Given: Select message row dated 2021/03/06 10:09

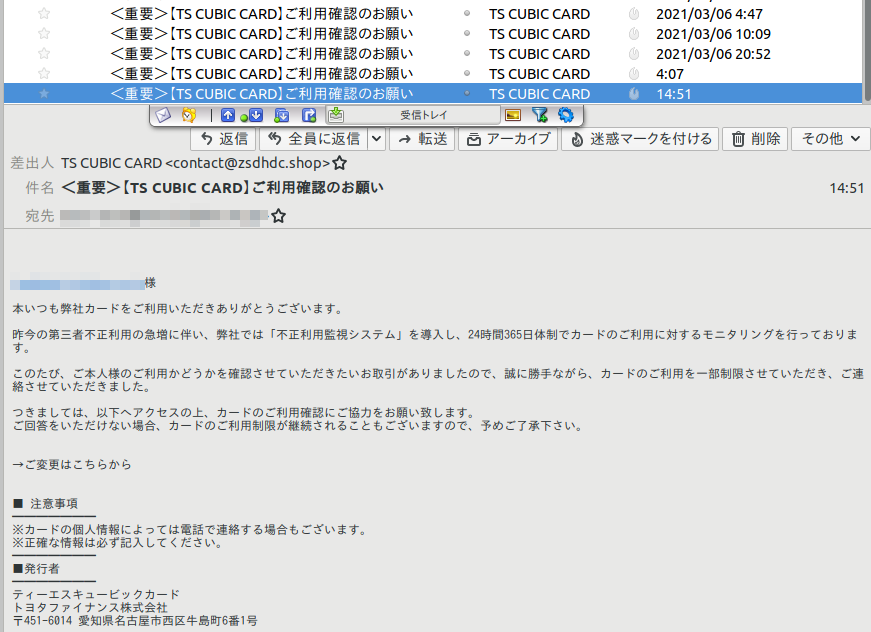Looking at the screenshot, I should 433,34.
